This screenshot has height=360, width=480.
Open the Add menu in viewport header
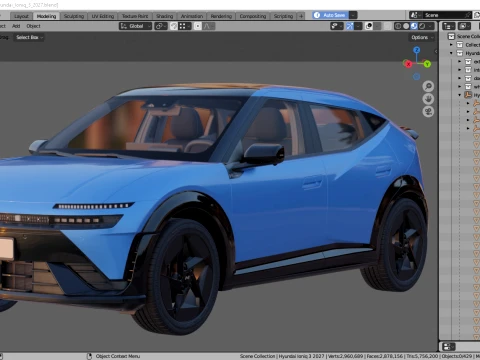pos(16,26)
